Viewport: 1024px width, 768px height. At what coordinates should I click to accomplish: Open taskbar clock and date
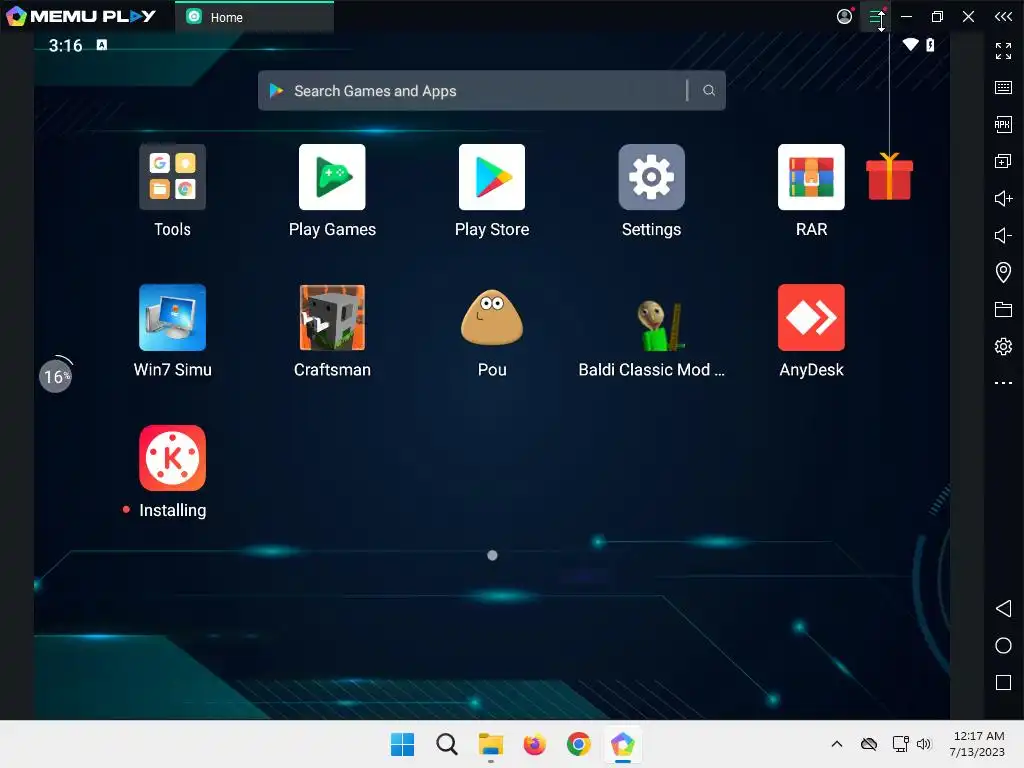(978, 744)
